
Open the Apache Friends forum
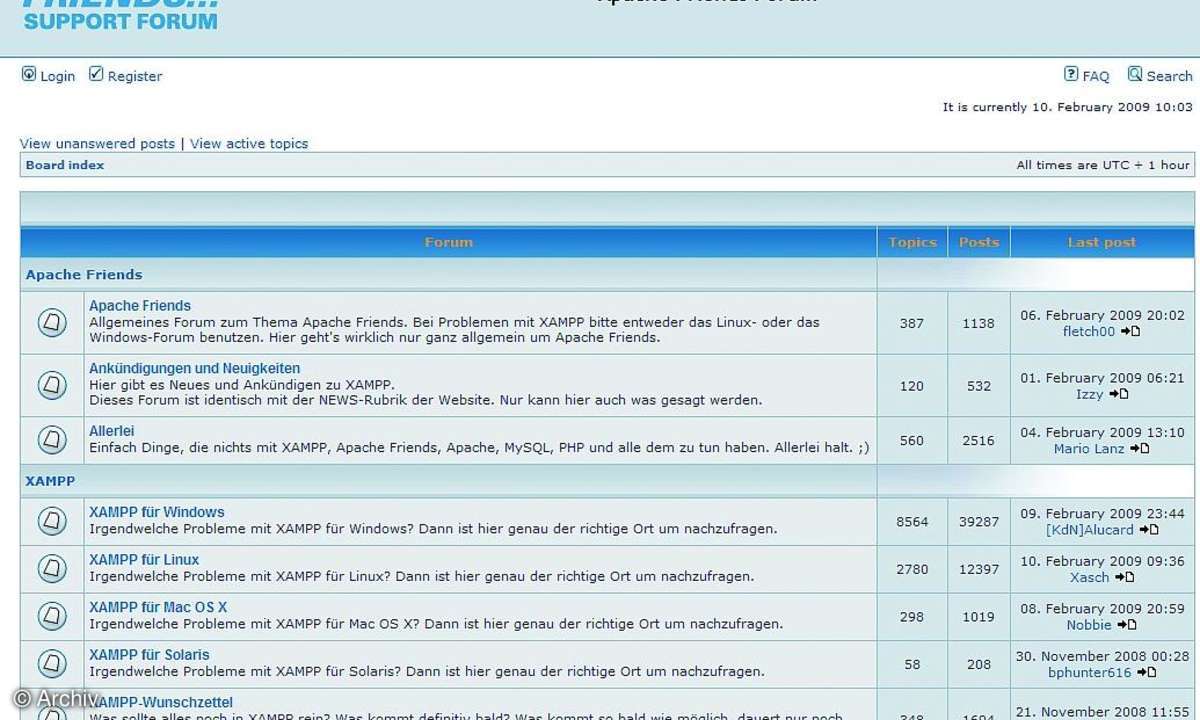(140, 306)
